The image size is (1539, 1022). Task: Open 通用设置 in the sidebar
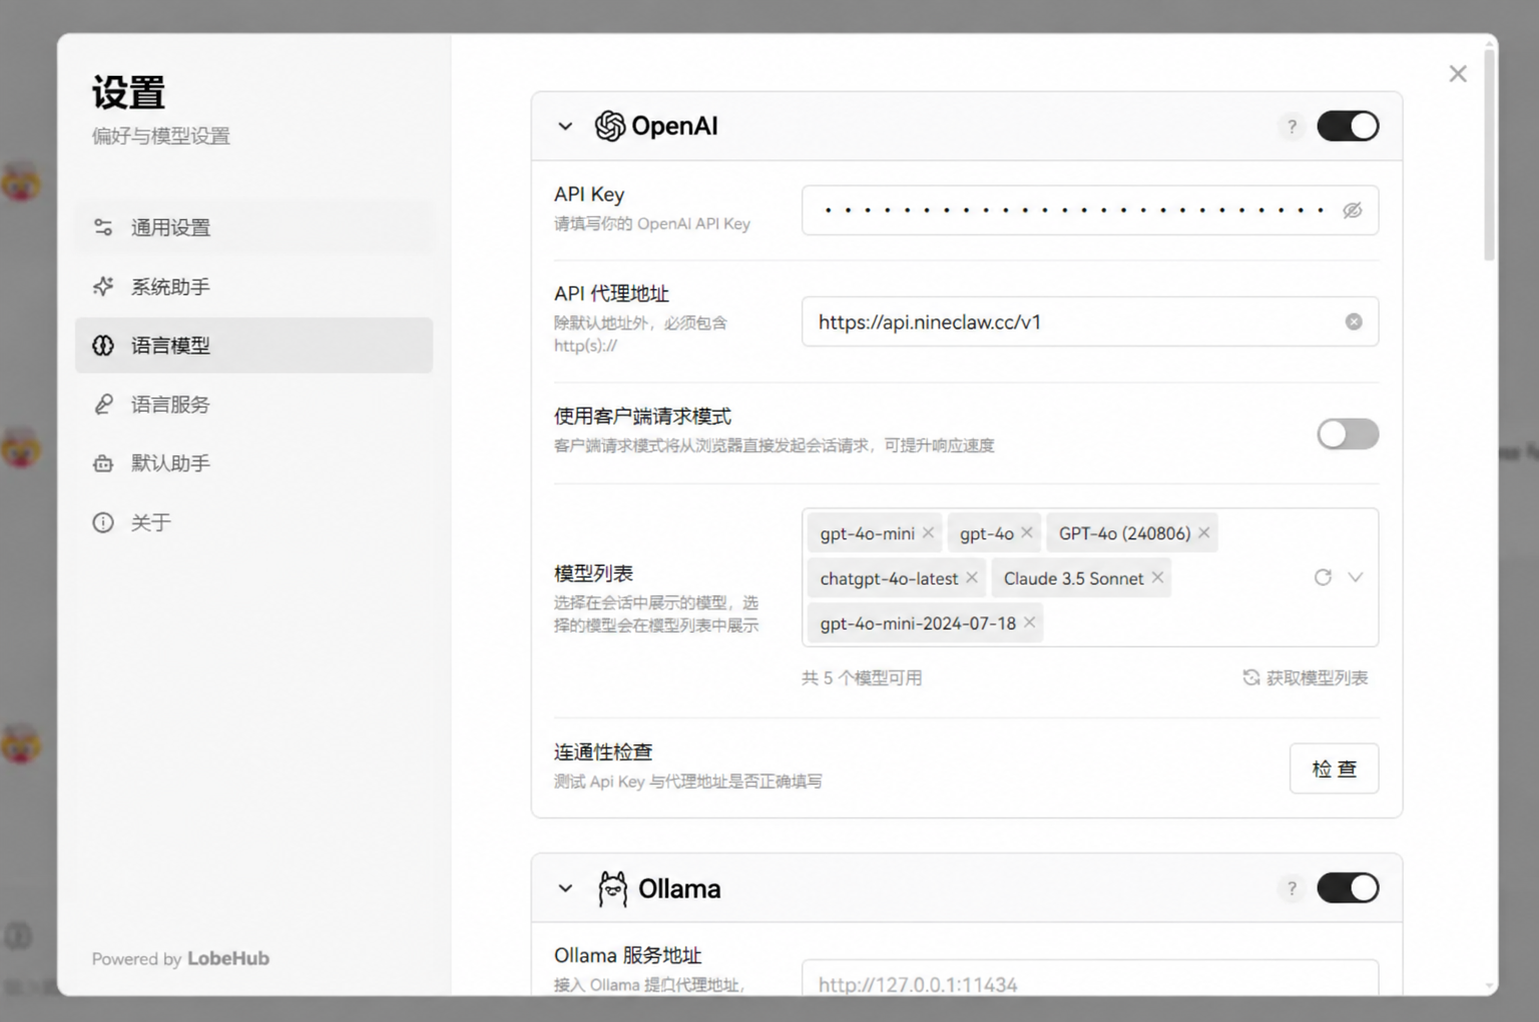(x=254, y=227)
